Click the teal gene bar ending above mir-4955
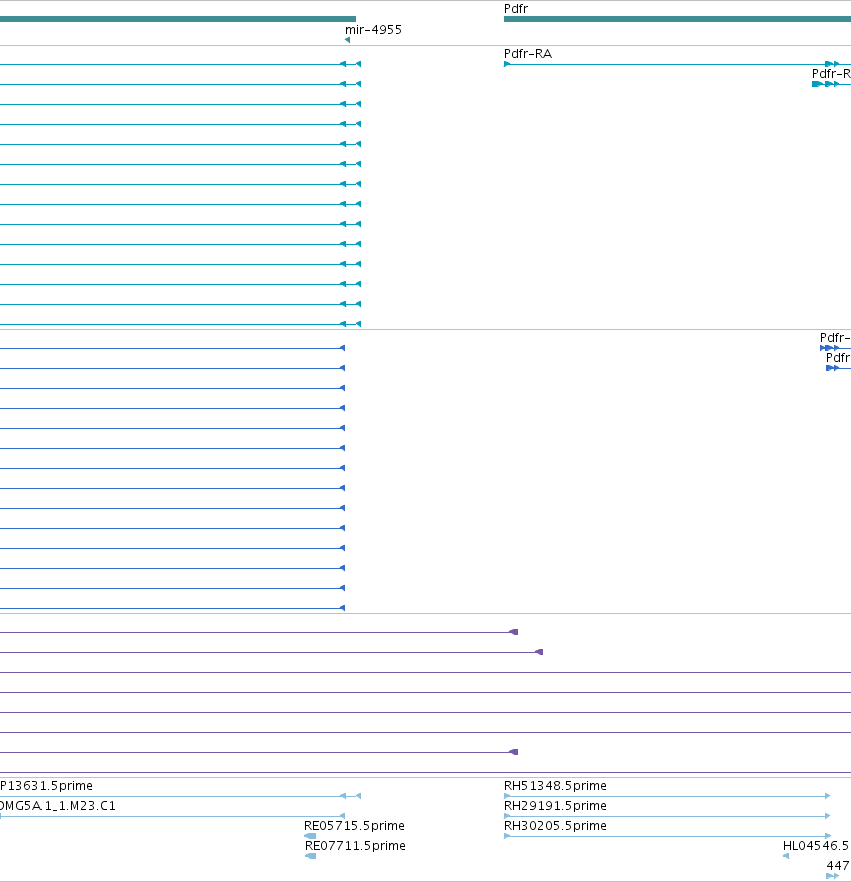The image size is (851, 882). tap(178, 19)
